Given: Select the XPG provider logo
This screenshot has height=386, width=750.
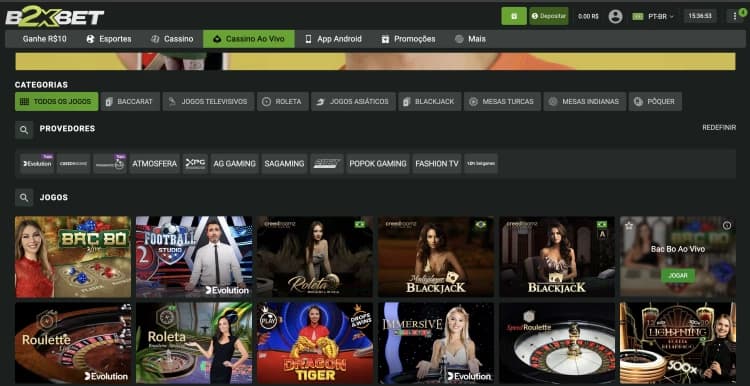Looking at the screenshot, I should tap(195, 164).
